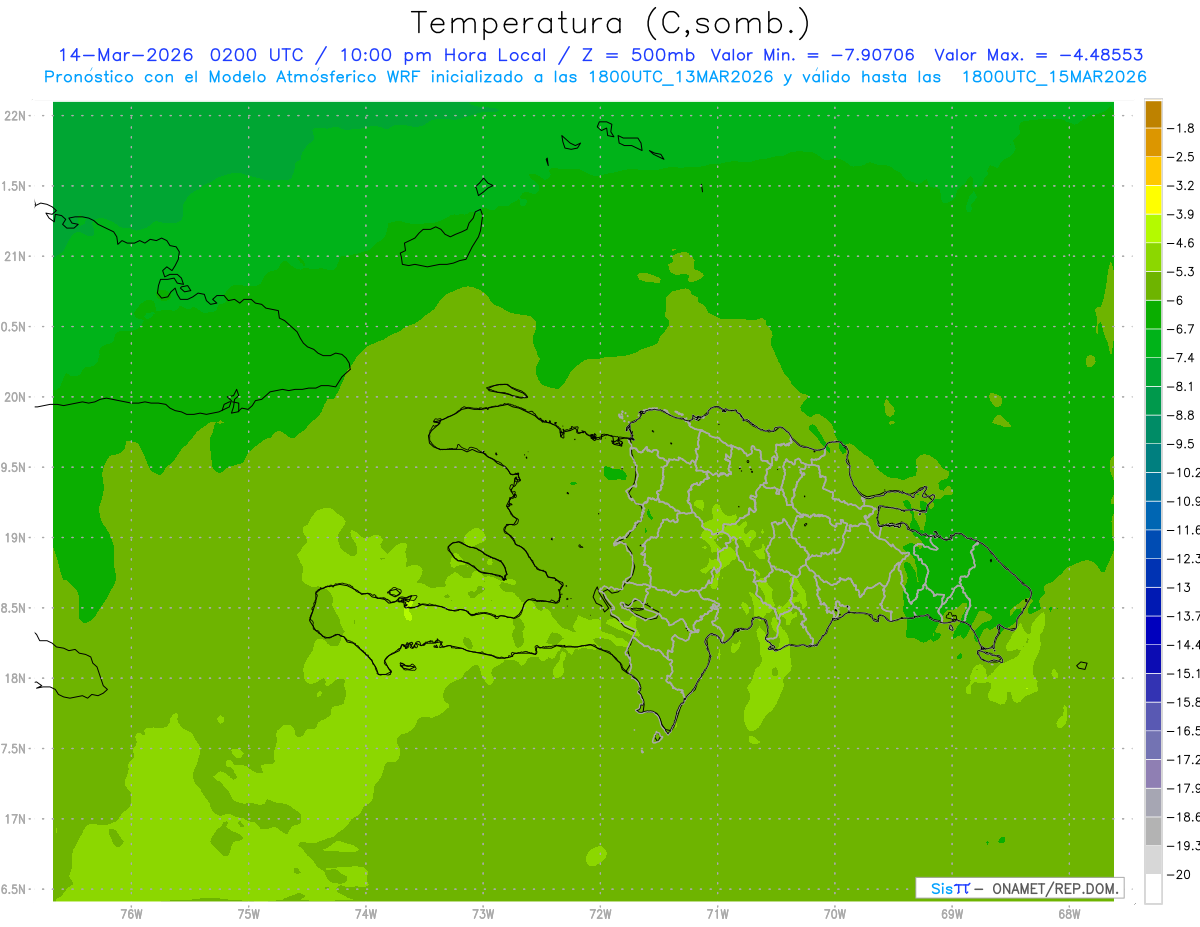Click the '76W' longitude label
This screenshot has width=1200, height=927.
point(131,913)
